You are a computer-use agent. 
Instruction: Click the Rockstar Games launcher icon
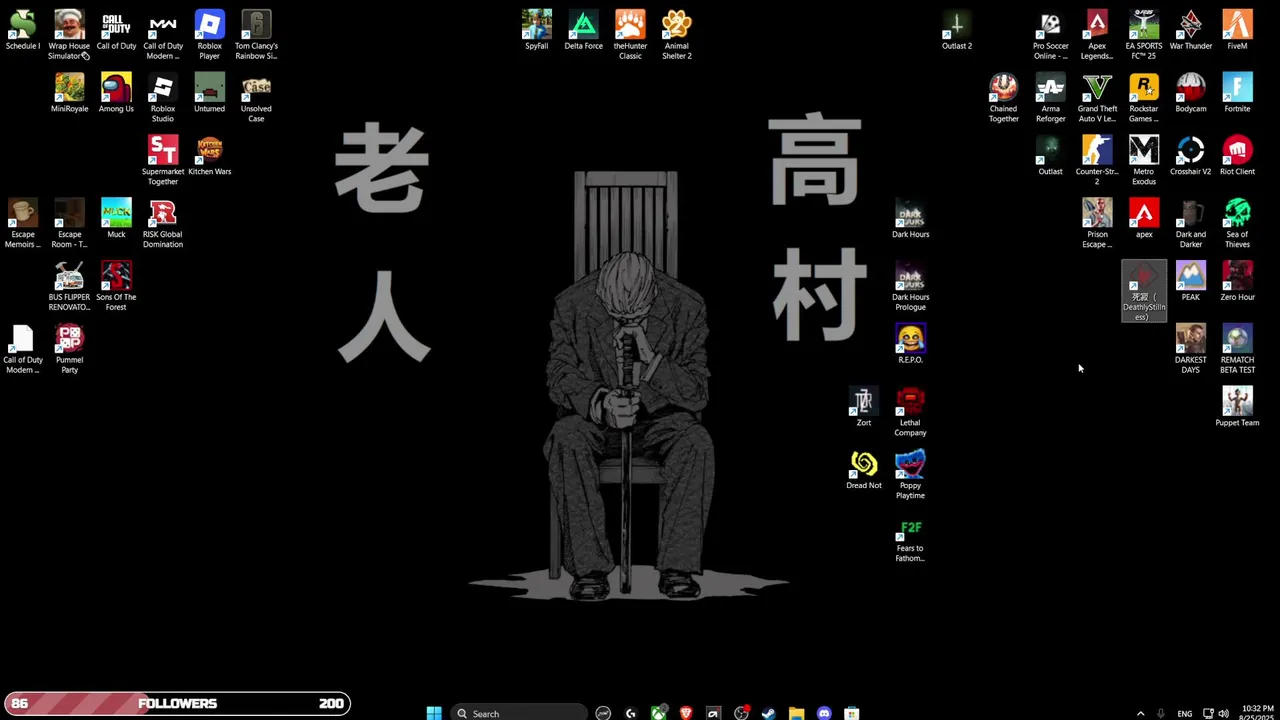tap(1144, 98)
